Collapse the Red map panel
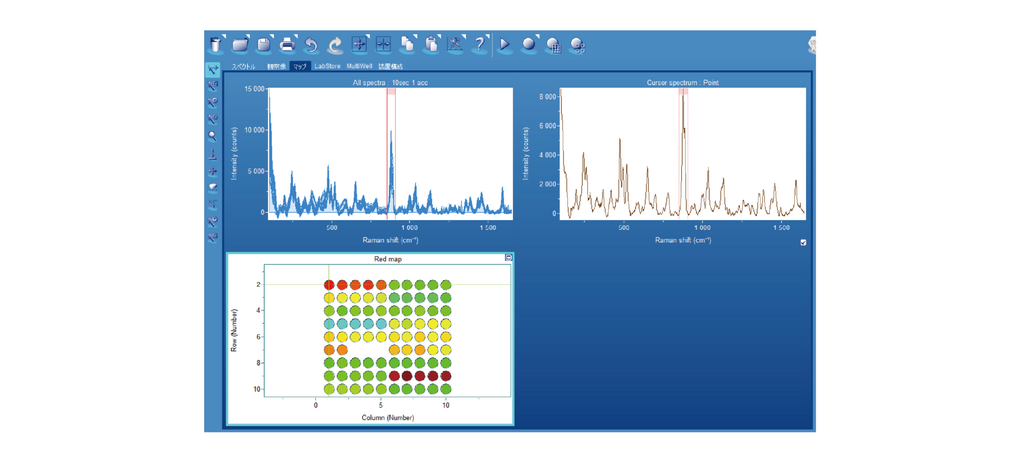 click(x=508, y=258)
